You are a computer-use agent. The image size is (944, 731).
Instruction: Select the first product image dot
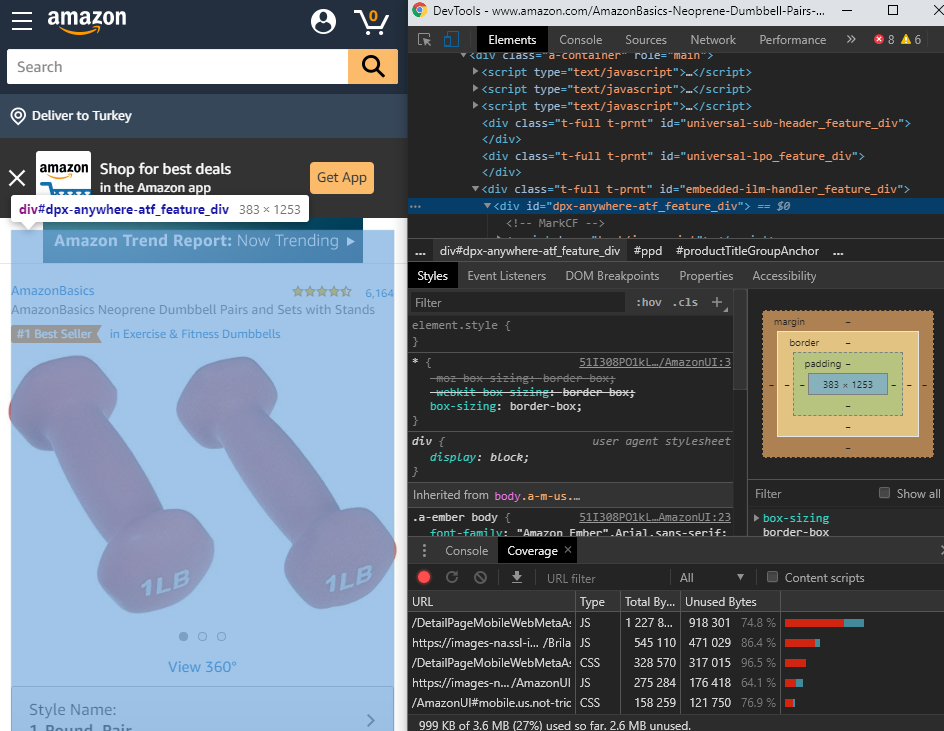(184, 636)
